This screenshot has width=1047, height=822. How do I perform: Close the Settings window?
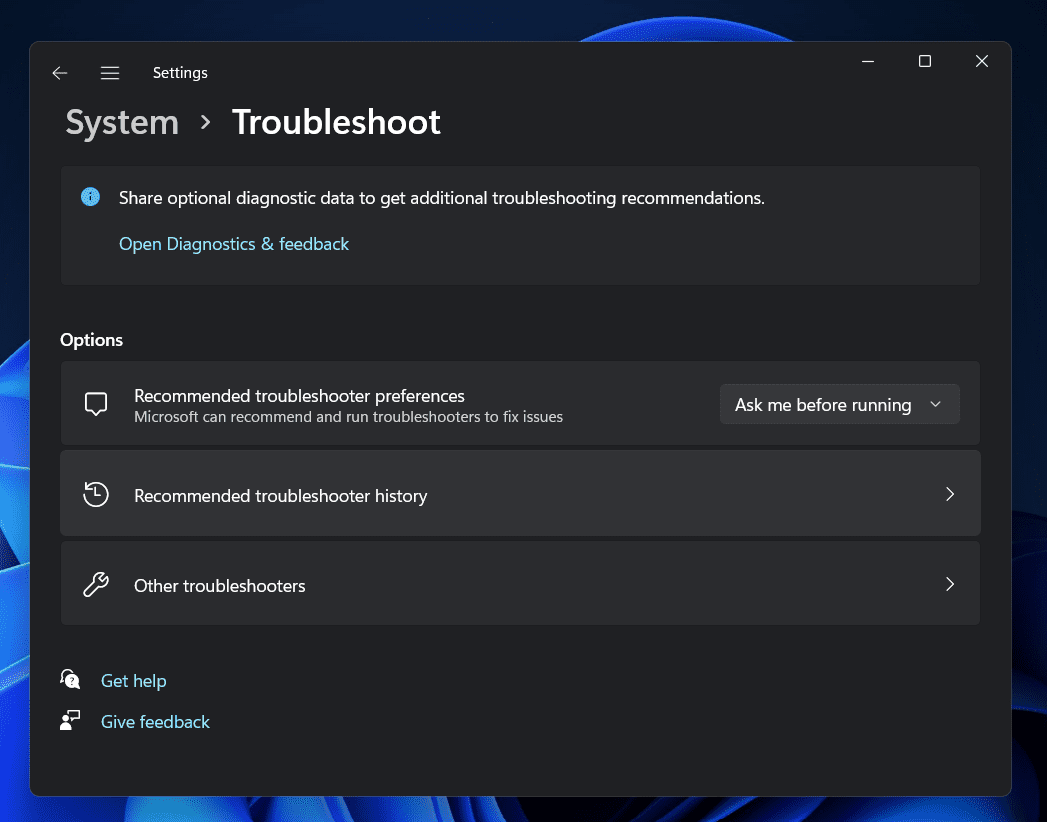coord(982,61)
